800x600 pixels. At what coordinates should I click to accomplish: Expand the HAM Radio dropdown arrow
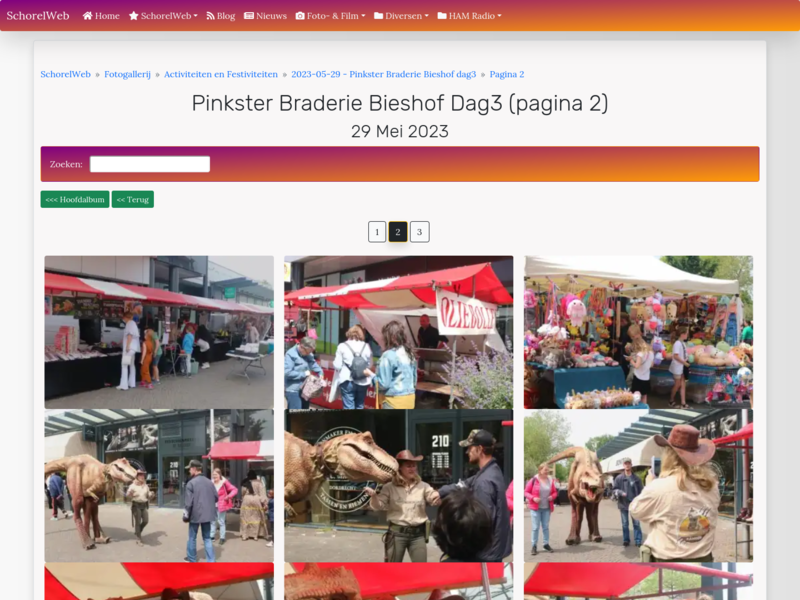499,16
